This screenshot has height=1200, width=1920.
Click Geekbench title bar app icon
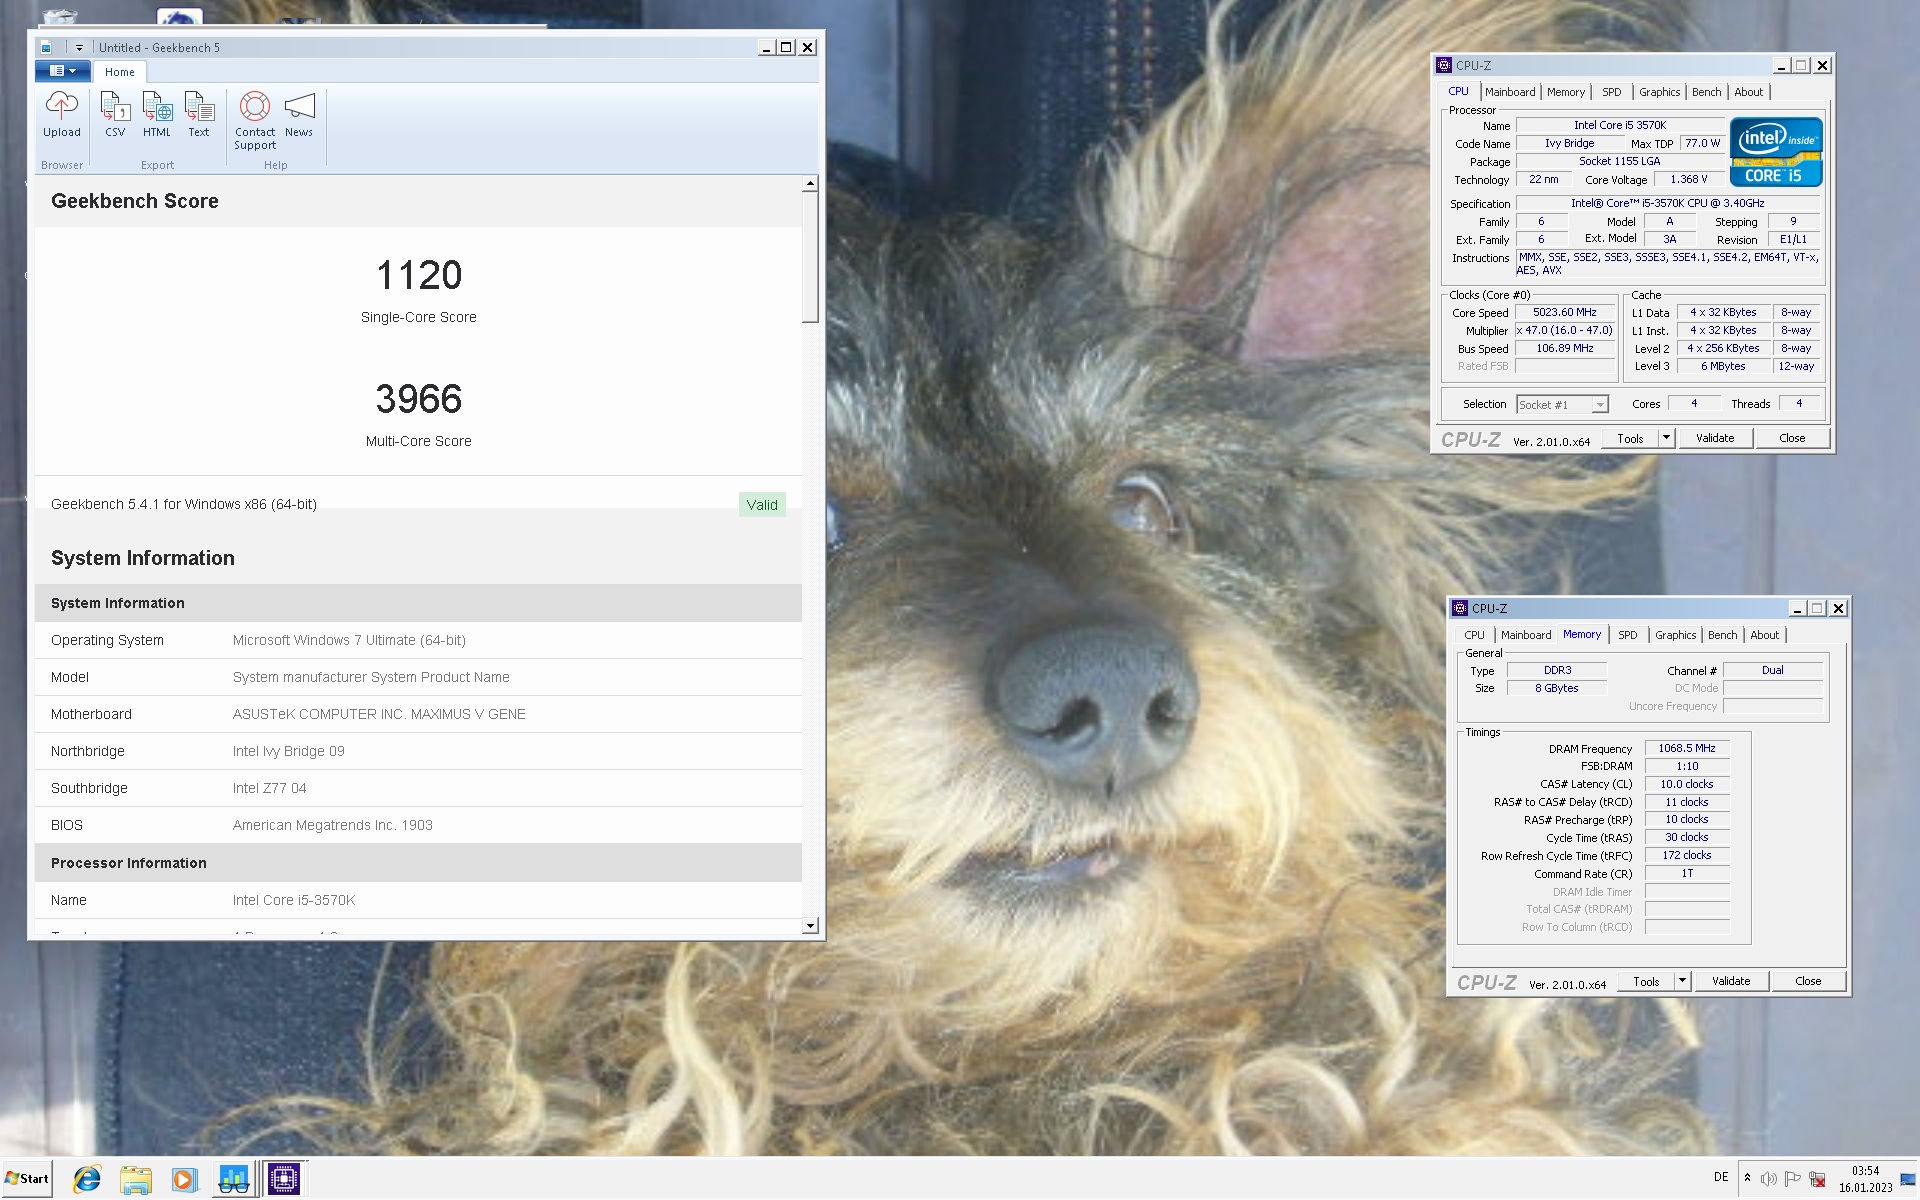pos(46,47)
